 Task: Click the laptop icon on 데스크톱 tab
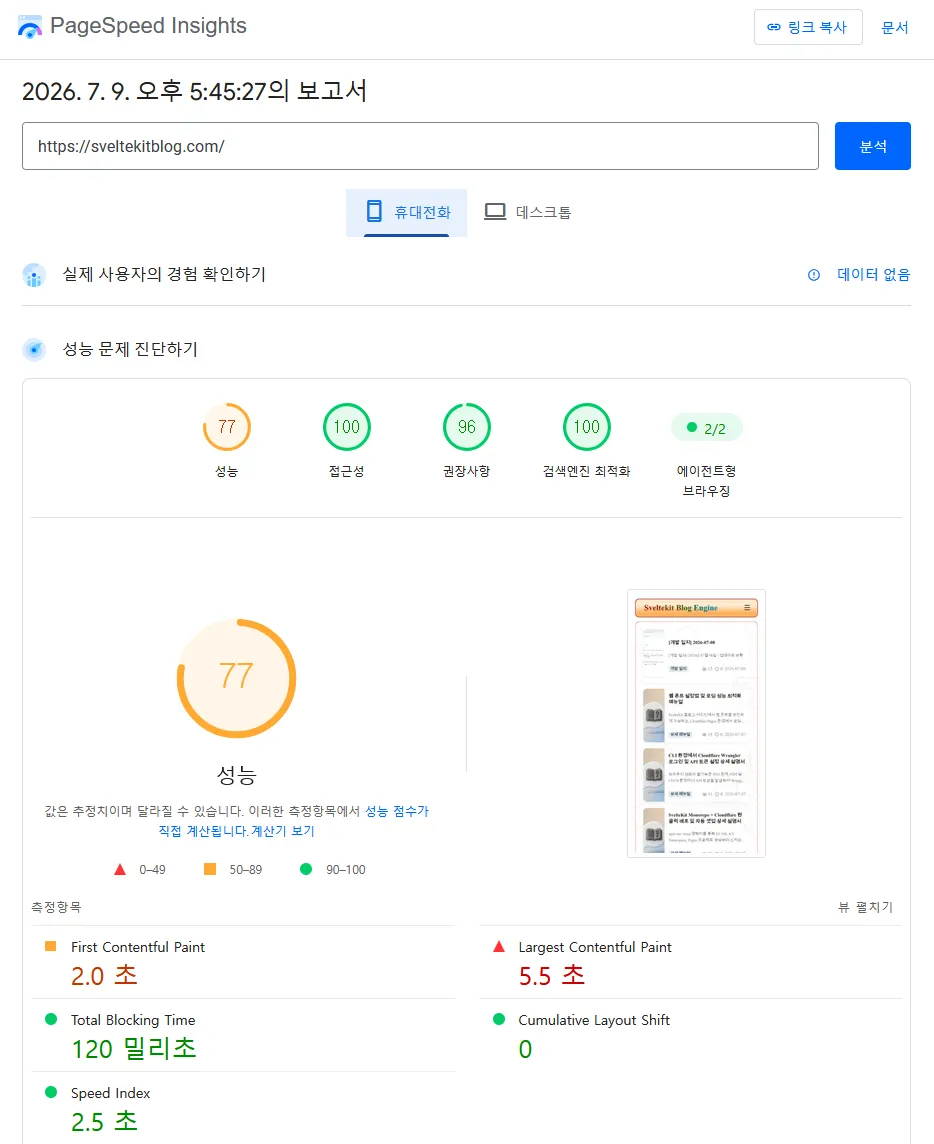pyautogui.click(x=495, y=212)
